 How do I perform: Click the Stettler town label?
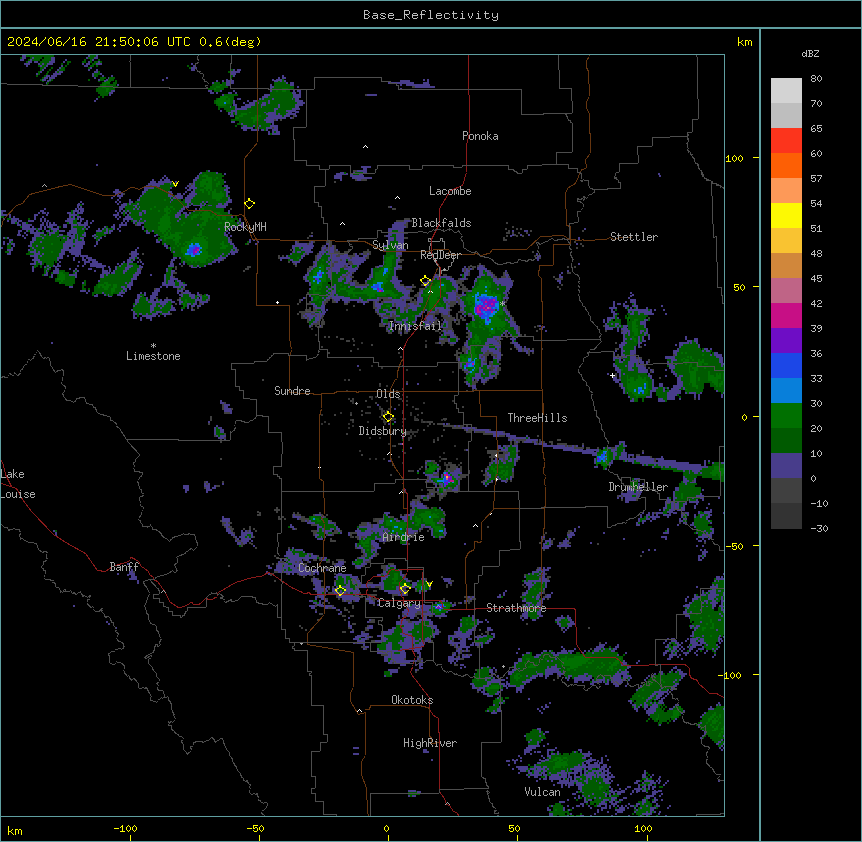[x=634, y=237]
